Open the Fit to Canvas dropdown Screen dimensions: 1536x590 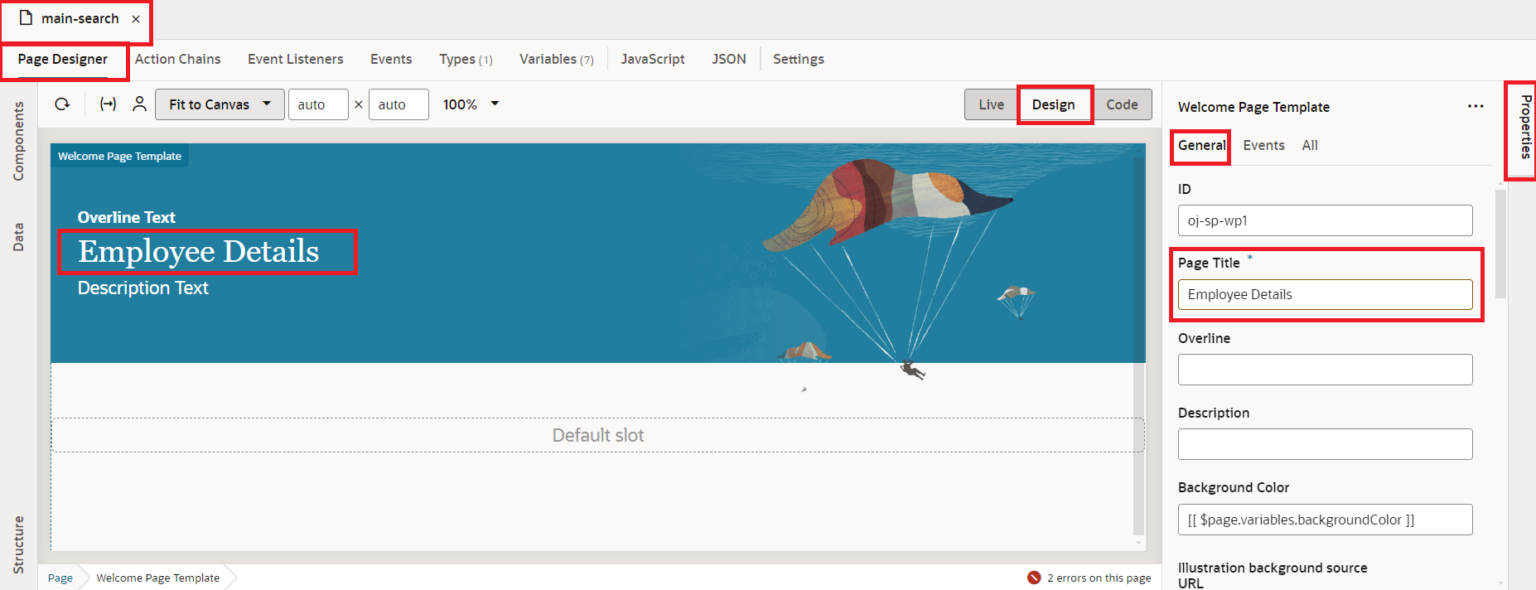coord(219,103)
